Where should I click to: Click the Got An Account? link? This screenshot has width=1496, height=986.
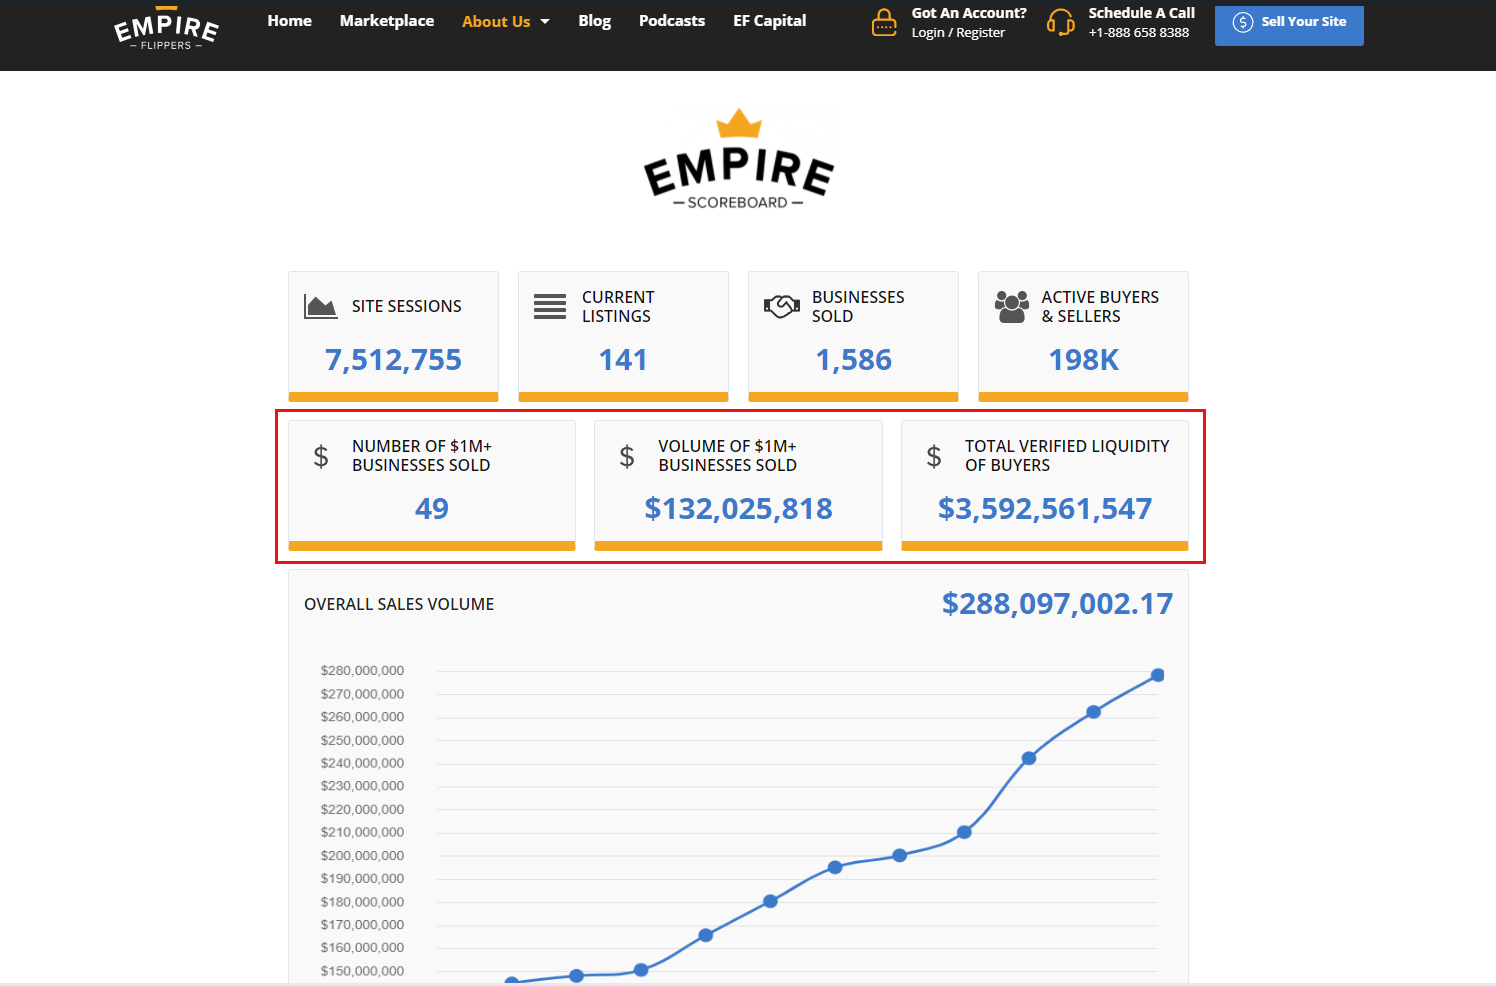(x=969, y=13)
